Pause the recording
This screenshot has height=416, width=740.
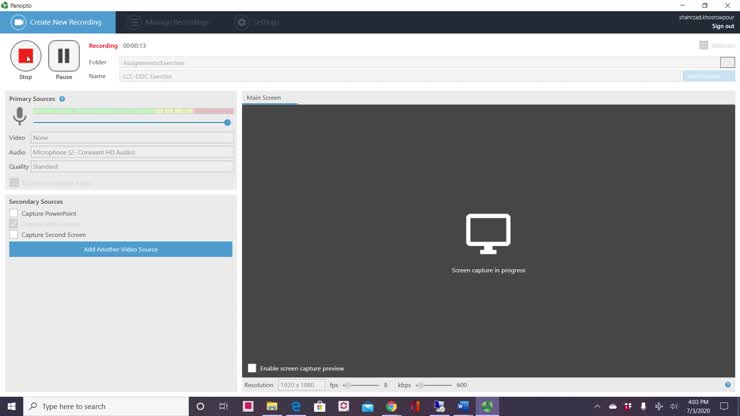click(64, 56)
